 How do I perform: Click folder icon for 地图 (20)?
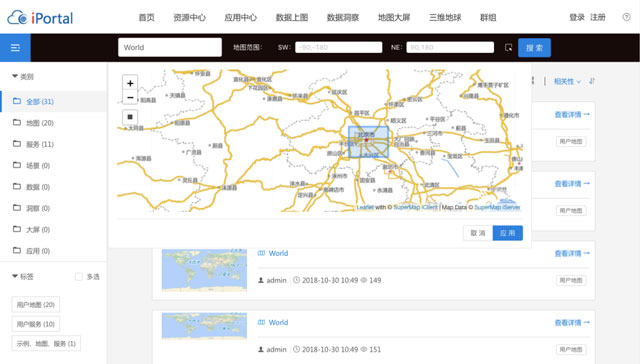[x=17, y=122]
